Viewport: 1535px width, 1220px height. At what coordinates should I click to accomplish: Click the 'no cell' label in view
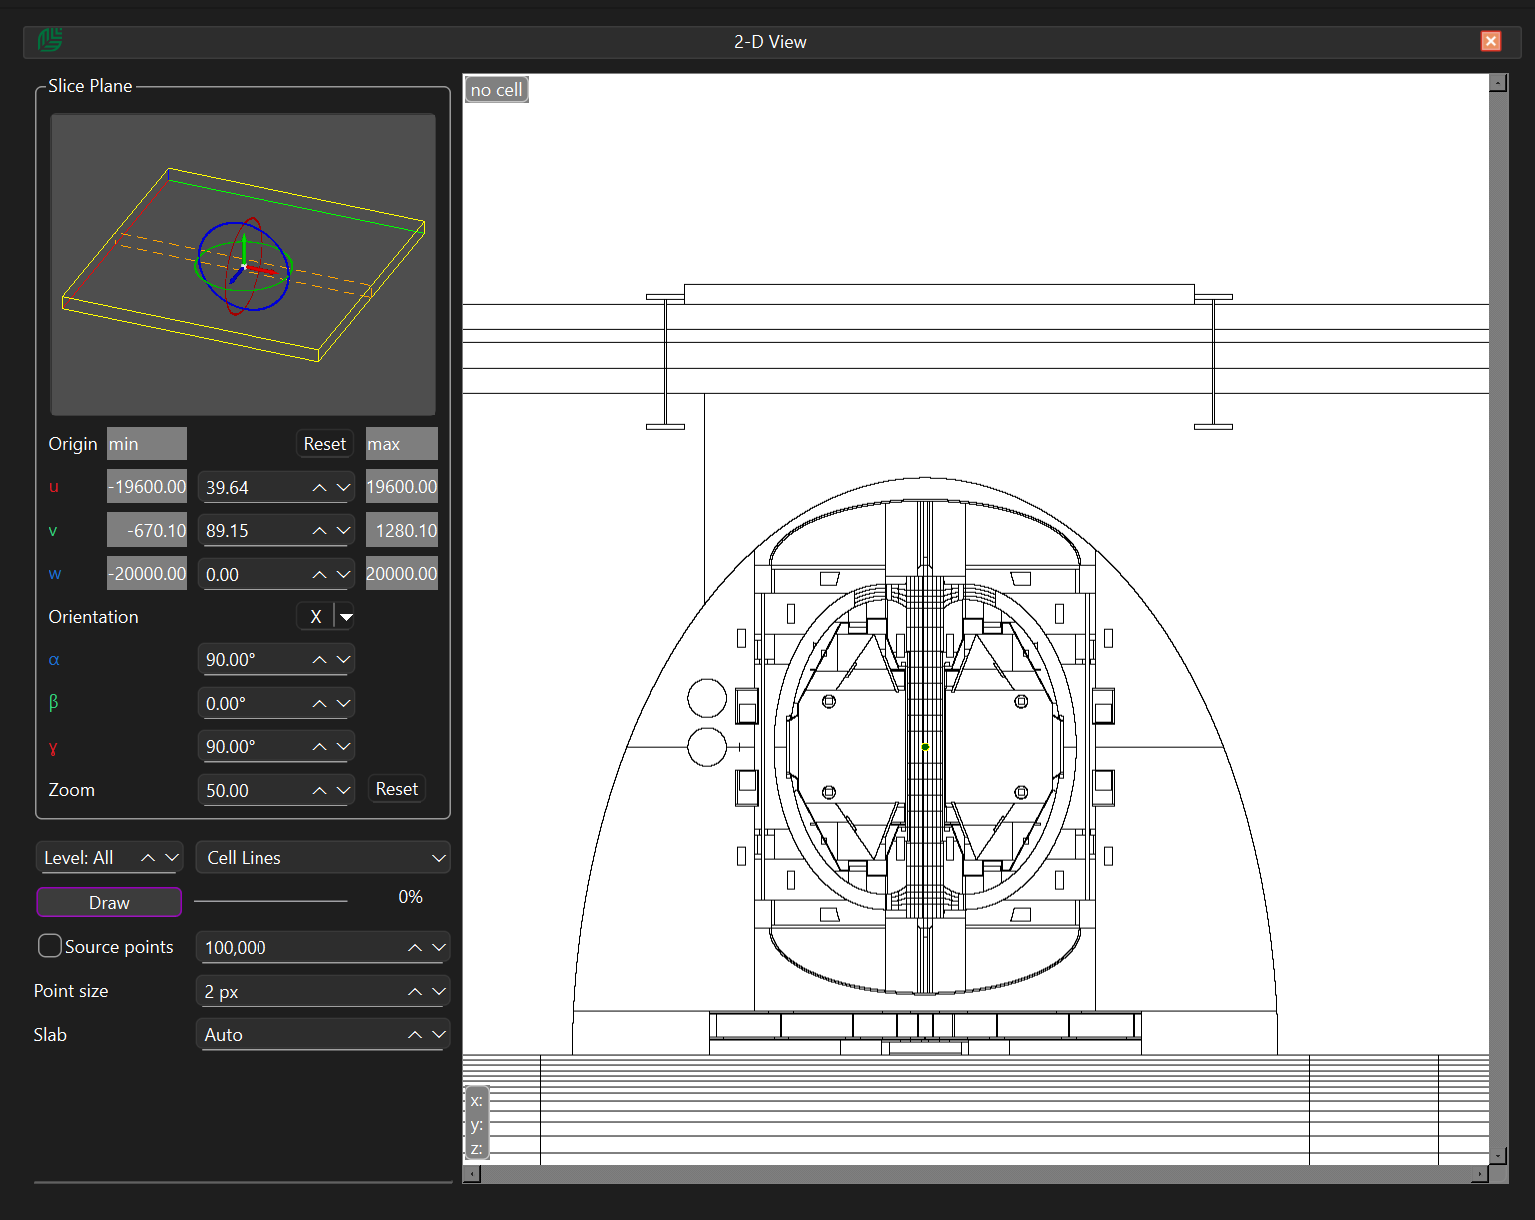coord(496,90)
